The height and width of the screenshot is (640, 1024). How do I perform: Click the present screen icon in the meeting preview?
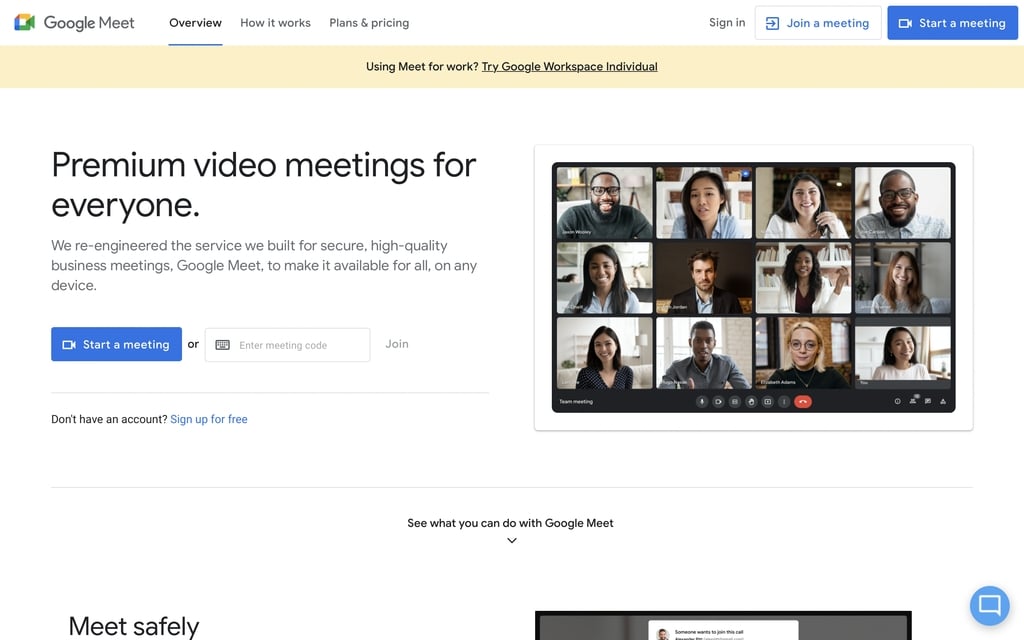pos(767,402)
